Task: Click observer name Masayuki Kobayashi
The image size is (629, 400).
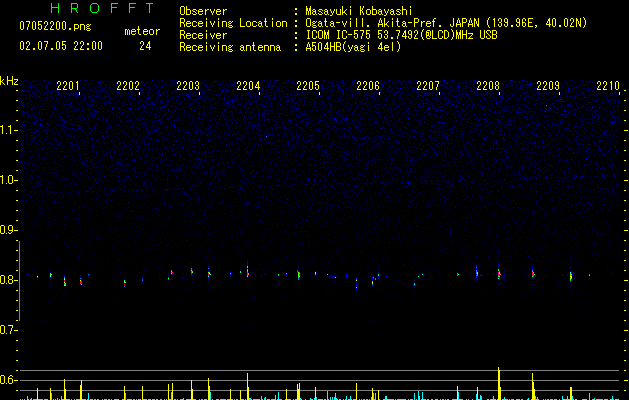Action: pyautogui.click(x=359, y=11)
